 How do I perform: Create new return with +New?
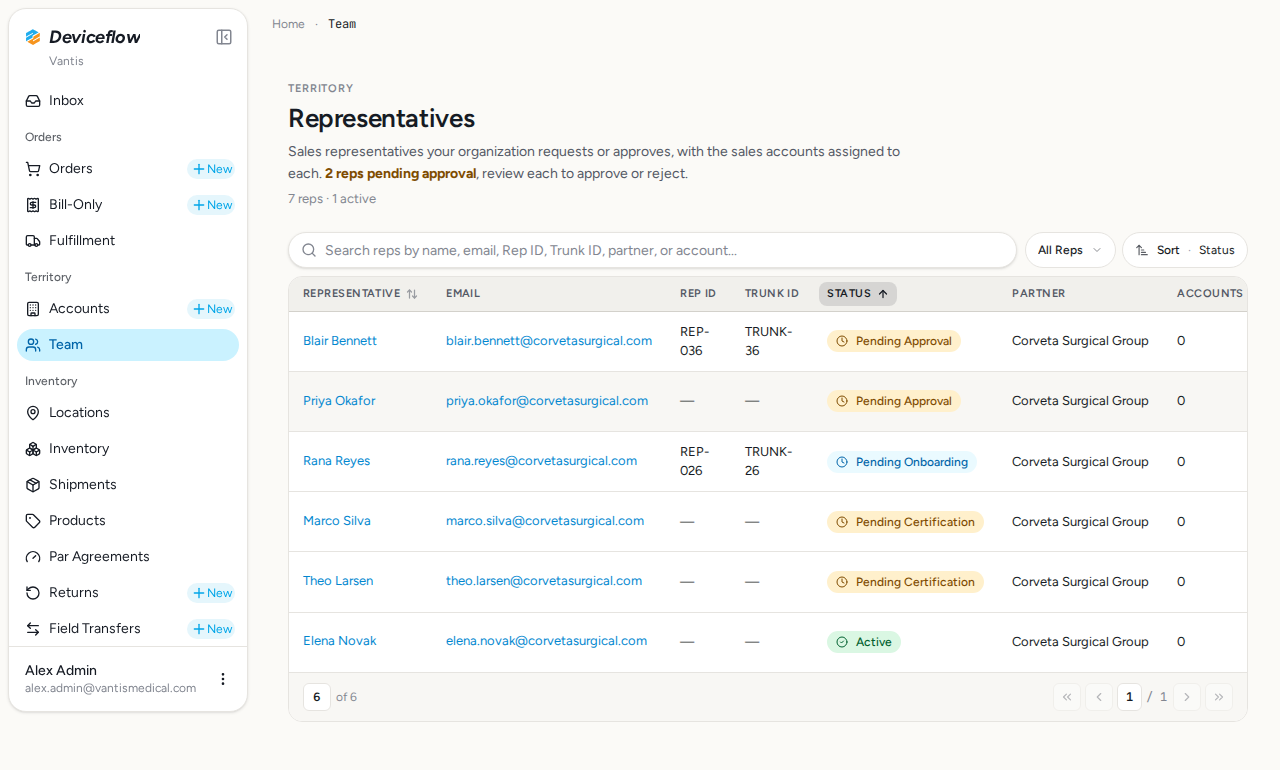tap(212, 593)
